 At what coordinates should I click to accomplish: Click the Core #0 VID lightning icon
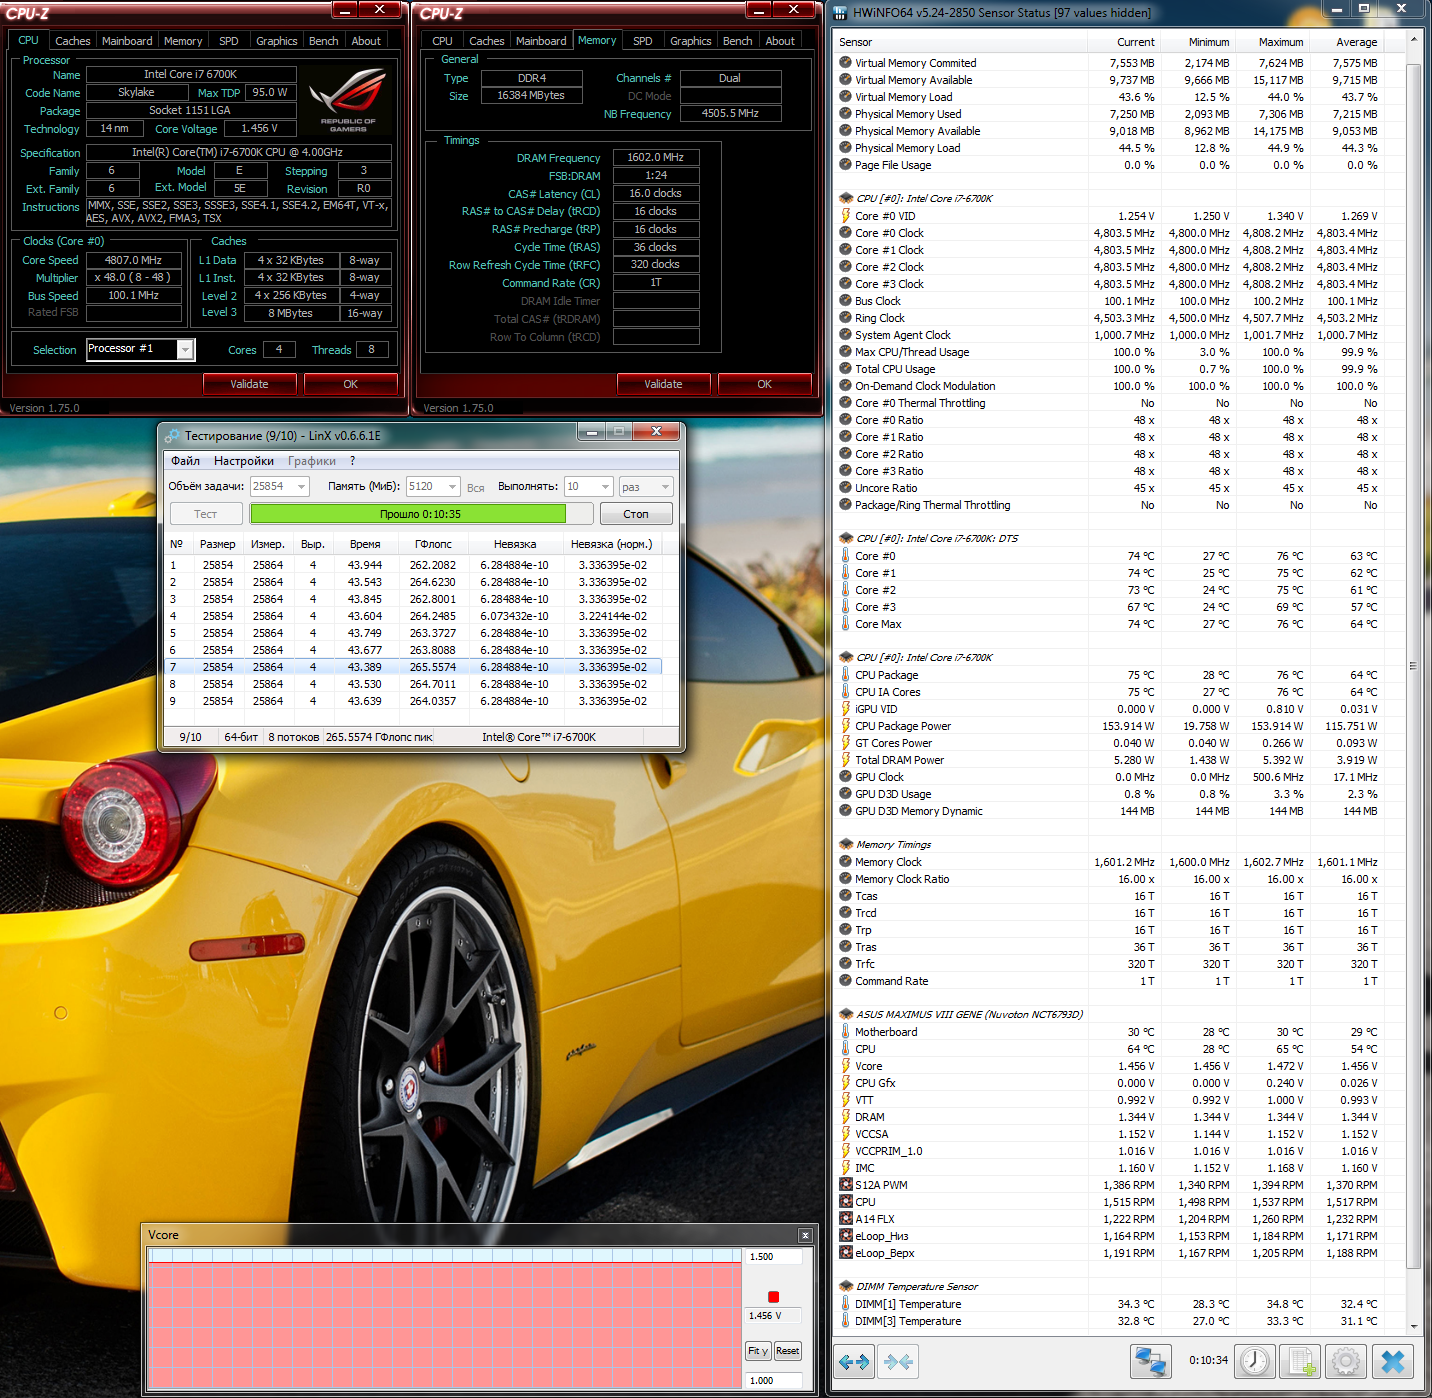click(x=846, y=215)
